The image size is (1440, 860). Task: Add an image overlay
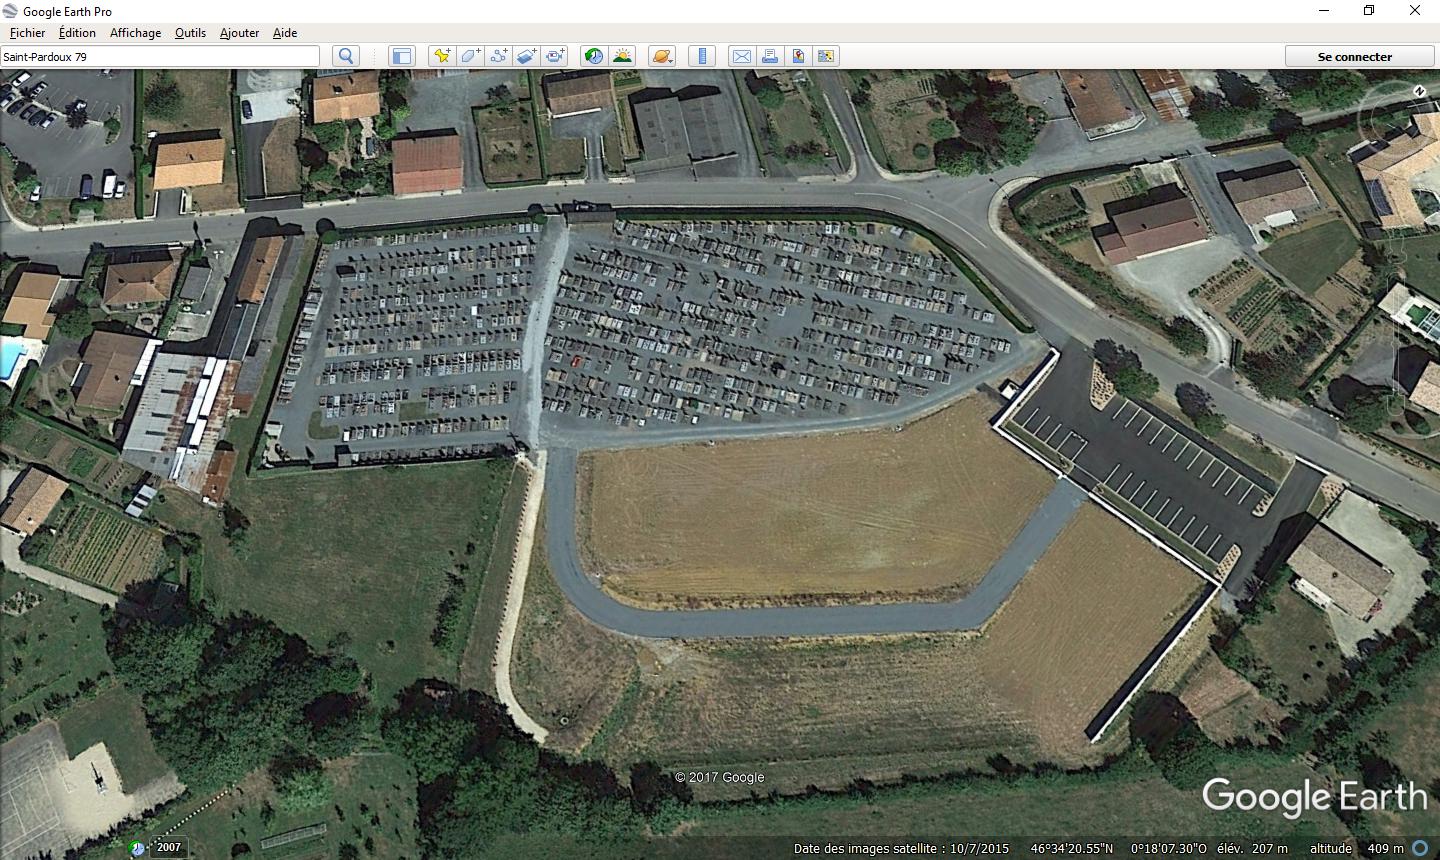pyautogui.click(x=526, y=56)
